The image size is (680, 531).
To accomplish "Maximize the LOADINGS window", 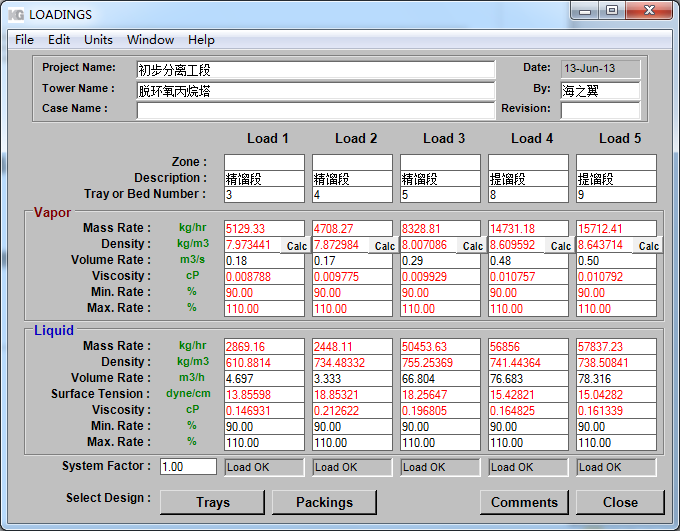I will pos(612,11).
